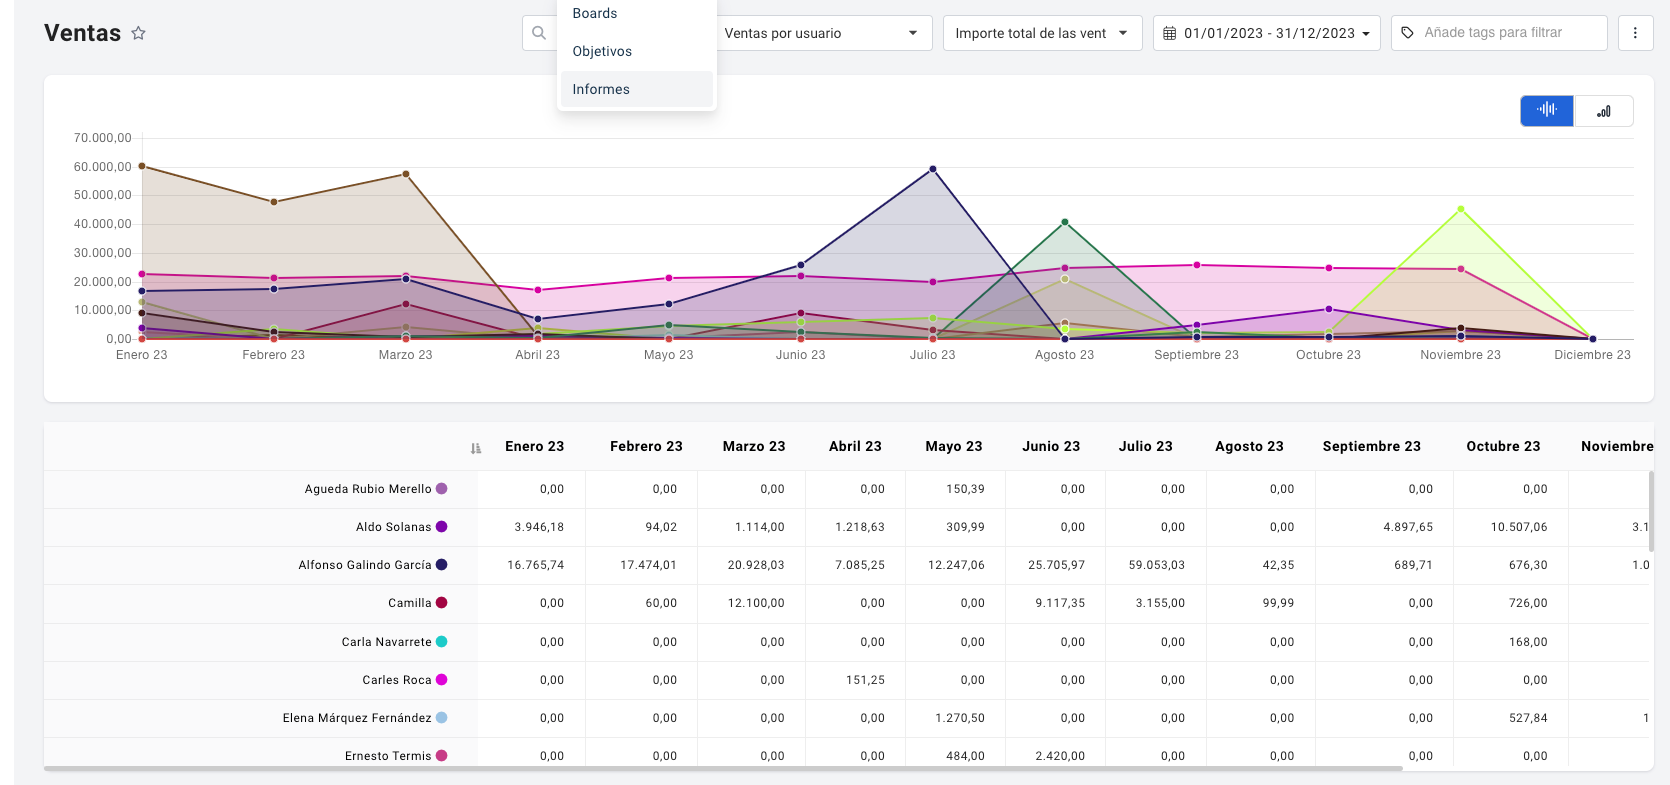Mark Ventas as favorite with star icon

pos(139,33)
